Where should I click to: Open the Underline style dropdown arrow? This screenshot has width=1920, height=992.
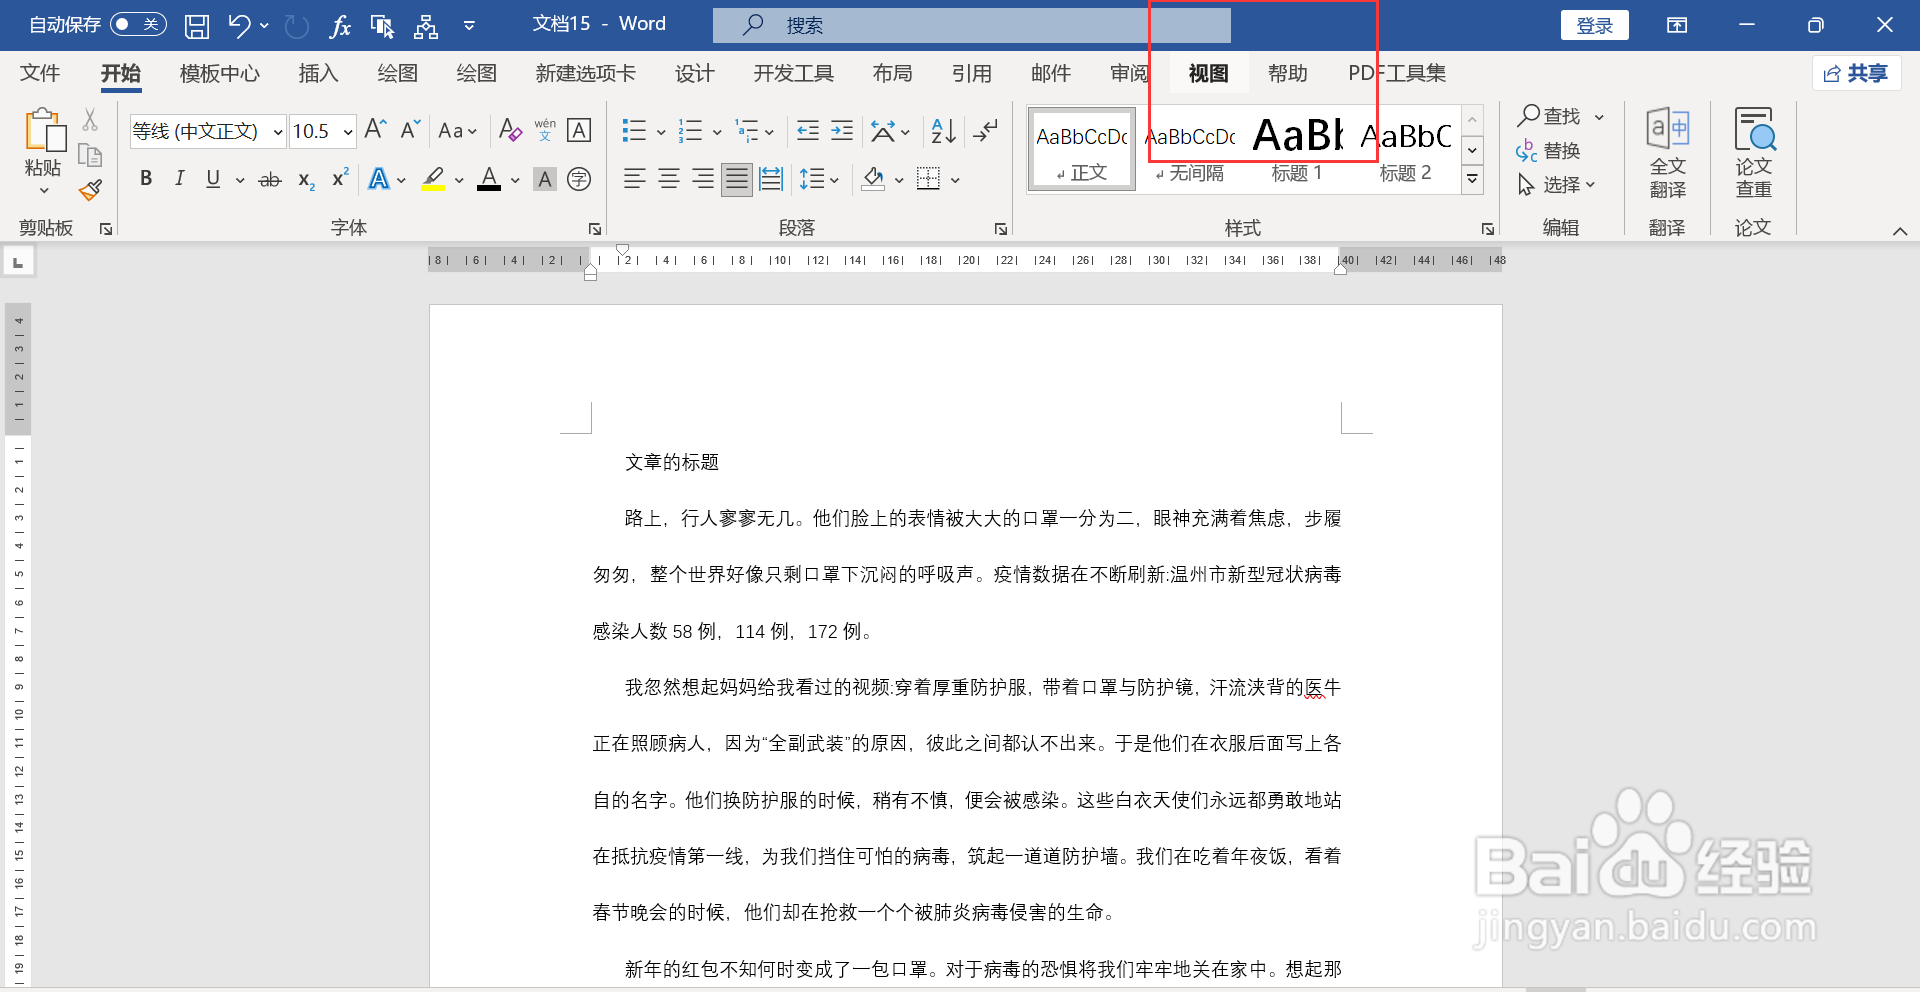239,180
